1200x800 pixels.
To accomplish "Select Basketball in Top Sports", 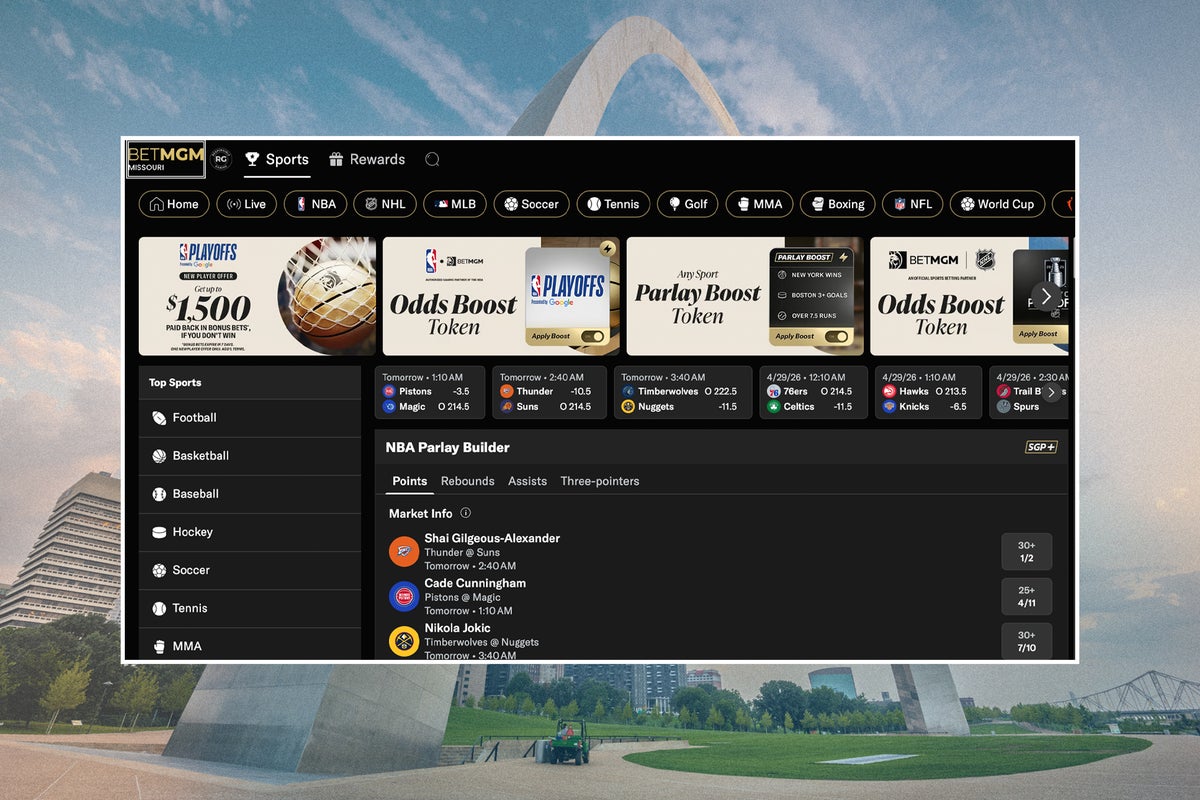I will pos(250,456).
